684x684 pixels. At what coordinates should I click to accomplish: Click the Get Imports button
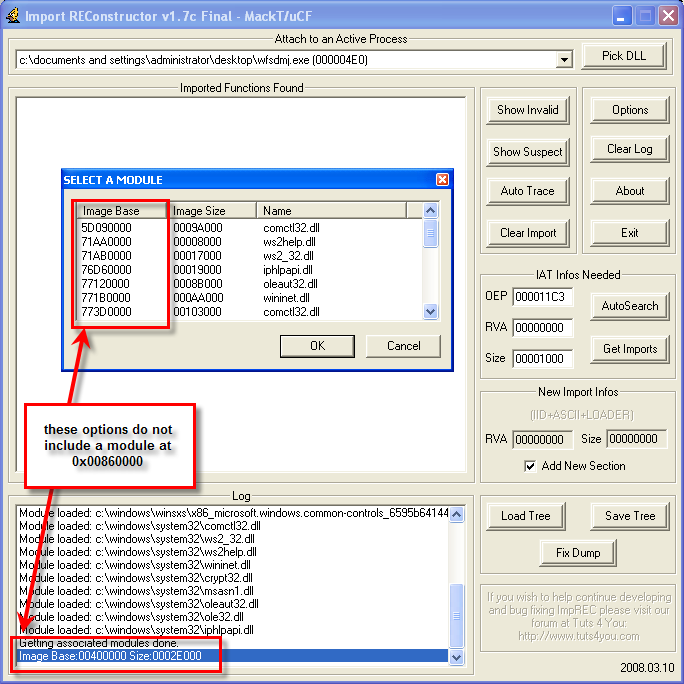[630, 349]
